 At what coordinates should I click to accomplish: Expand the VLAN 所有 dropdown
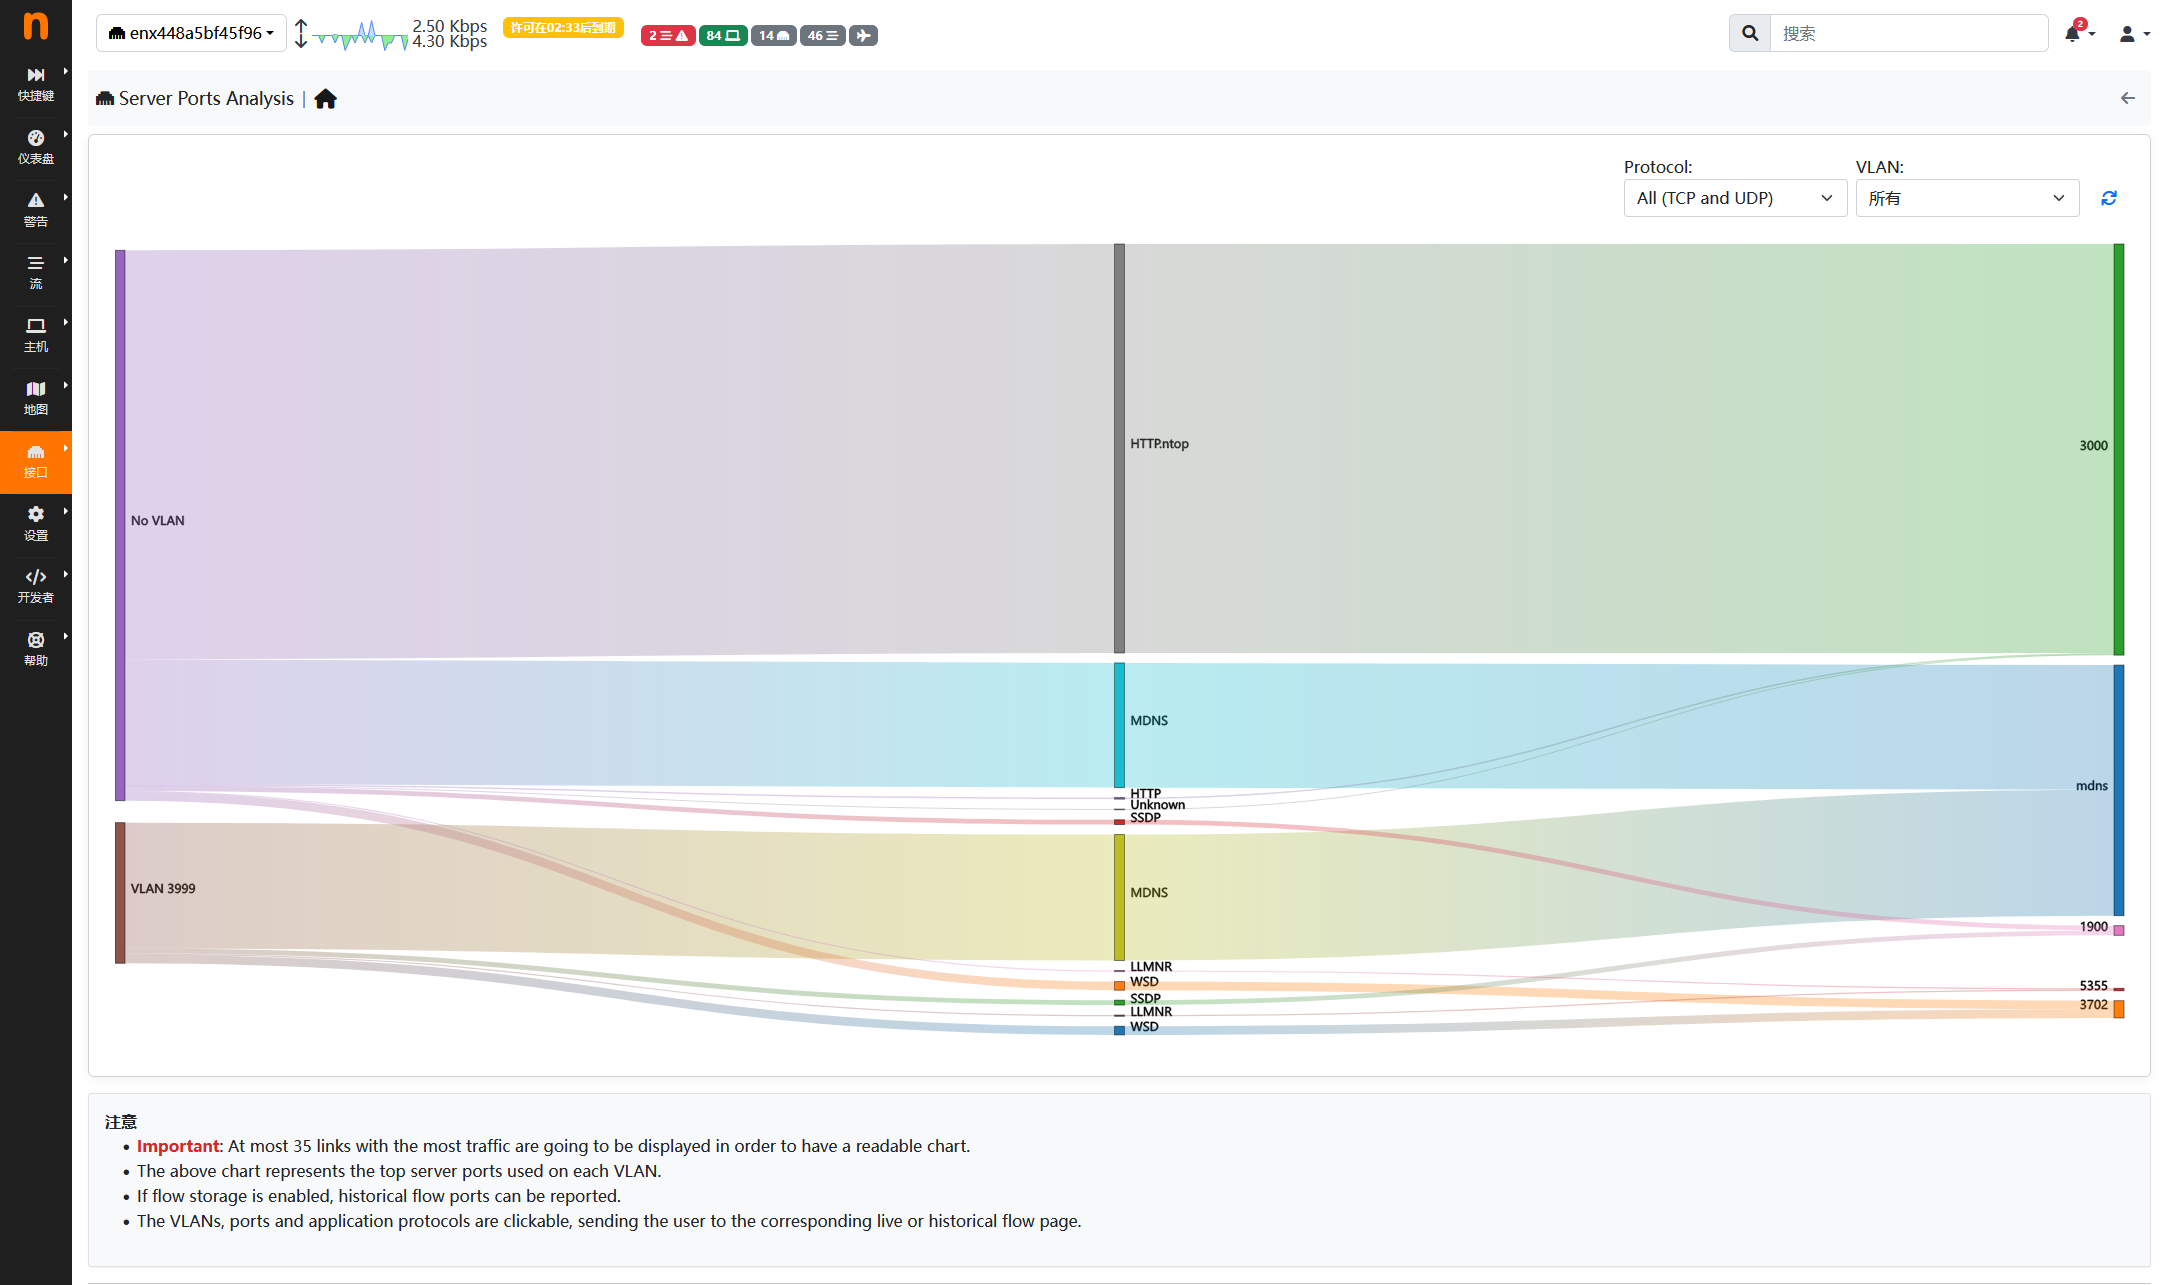pos(1966,198)
